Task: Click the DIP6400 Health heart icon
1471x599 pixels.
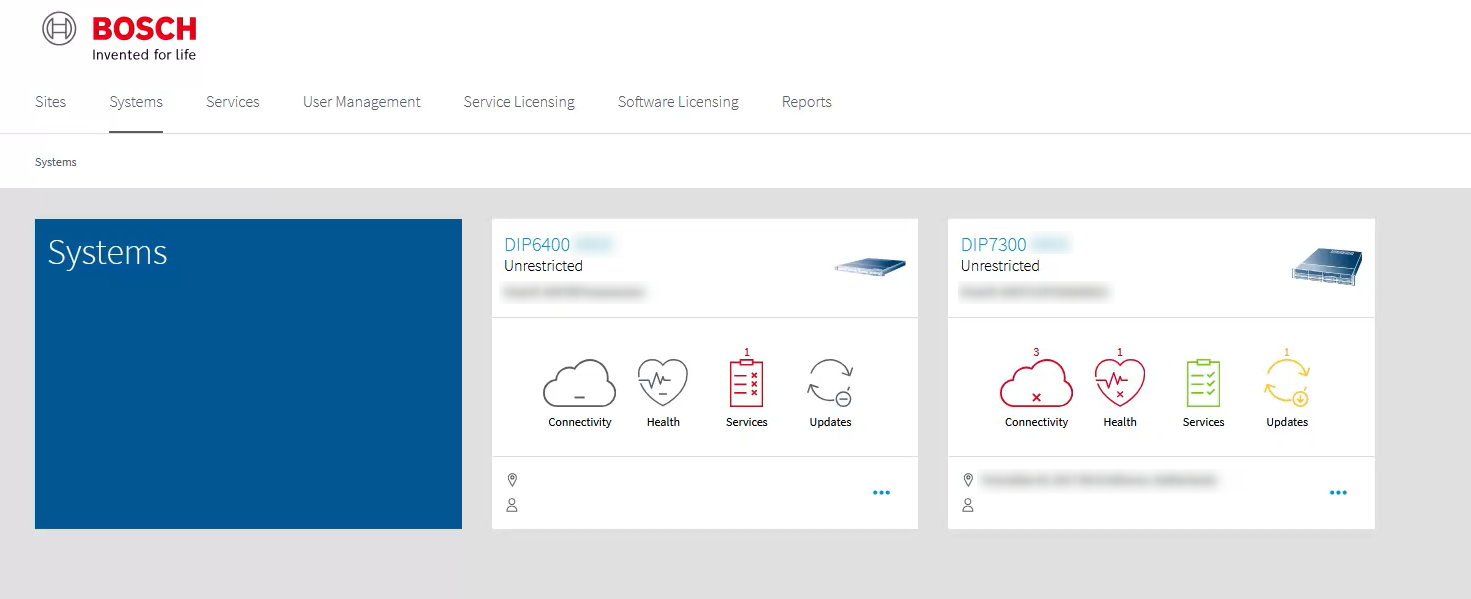Action: (x=663, y=383)
